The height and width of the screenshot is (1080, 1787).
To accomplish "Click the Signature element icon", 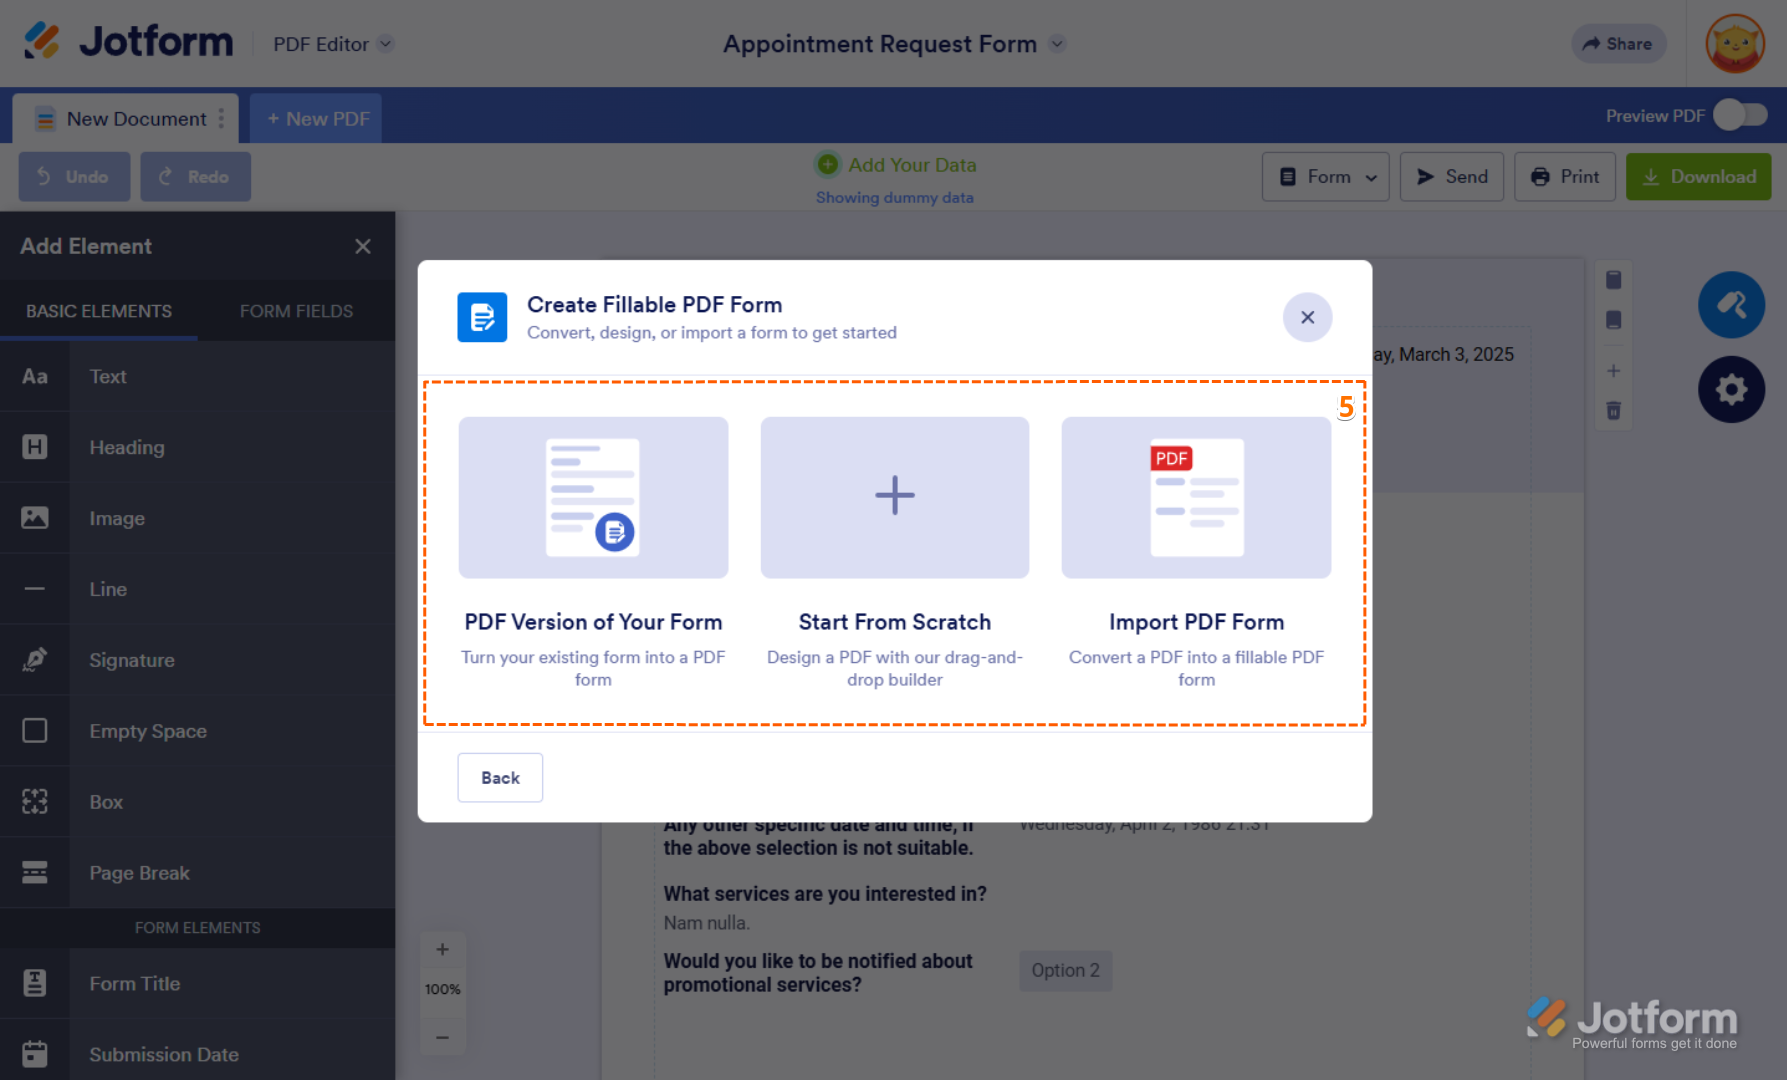I will coord(35,660).
